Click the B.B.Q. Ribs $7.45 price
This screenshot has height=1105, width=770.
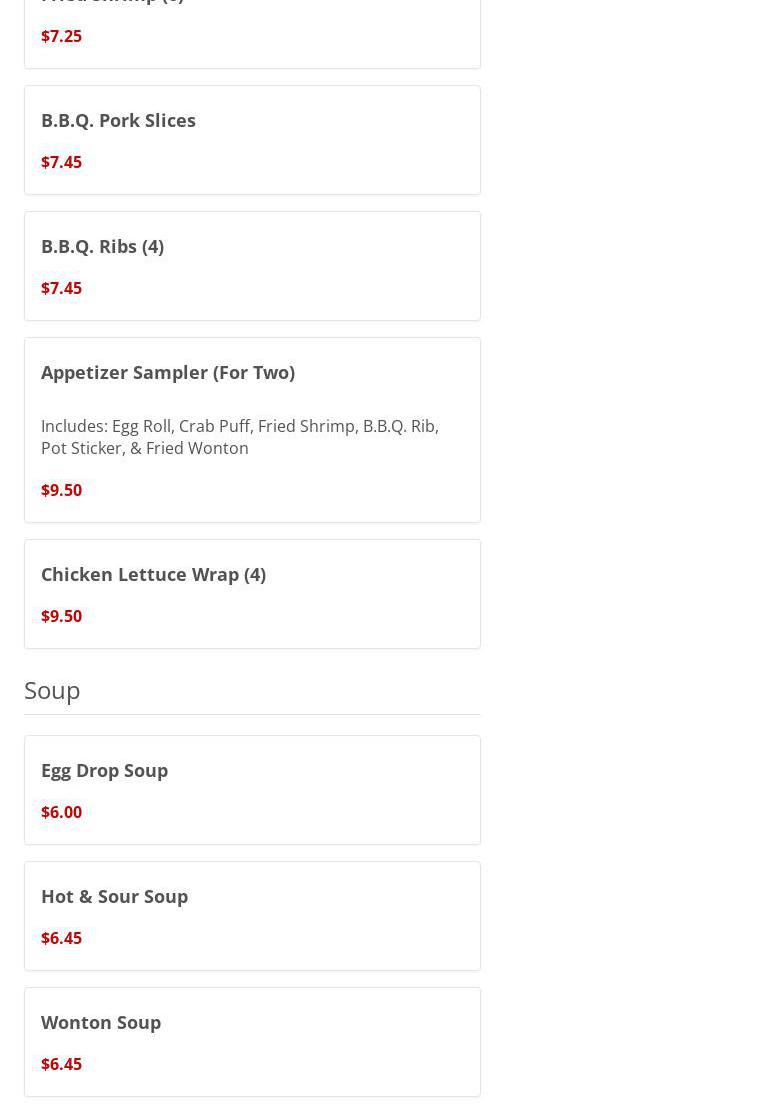point(61,288)
